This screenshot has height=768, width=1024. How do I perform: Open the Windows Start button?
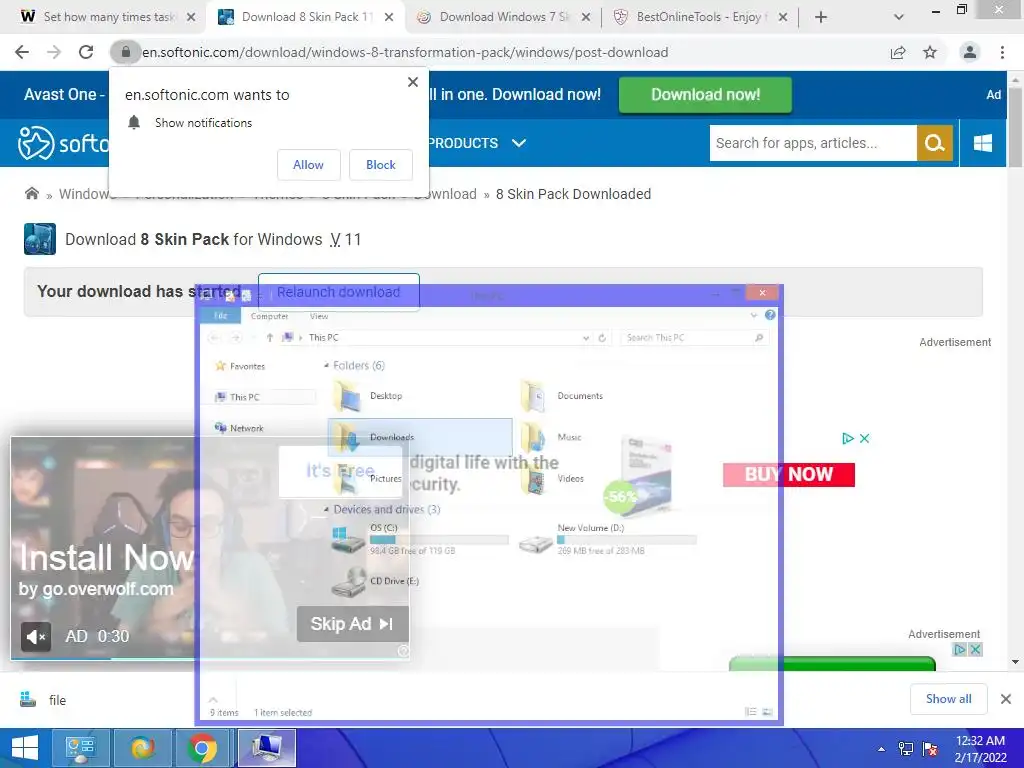click(25, 748)
